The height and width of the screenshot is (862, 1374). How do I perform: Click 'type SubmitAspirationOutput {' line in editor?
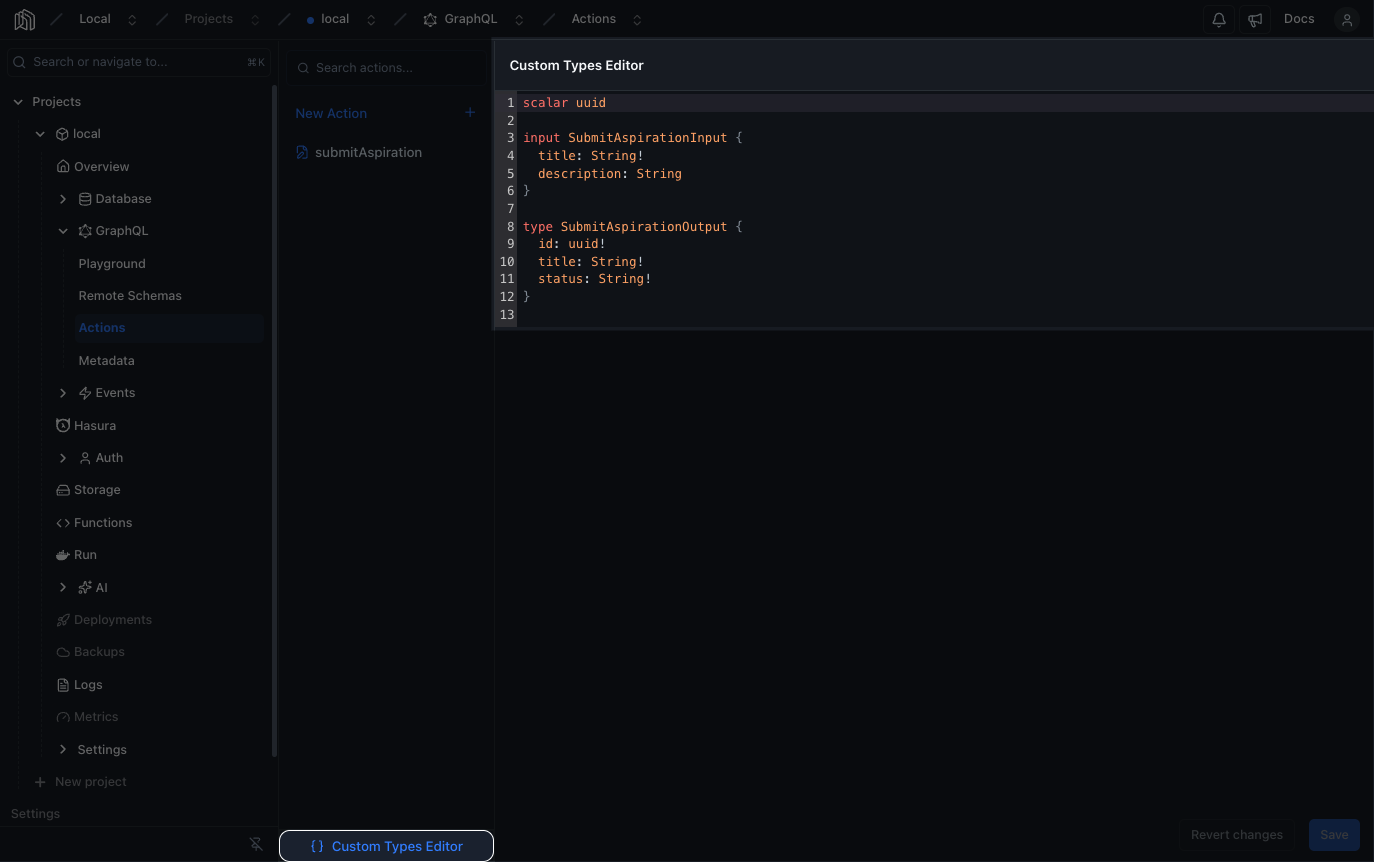633,227
